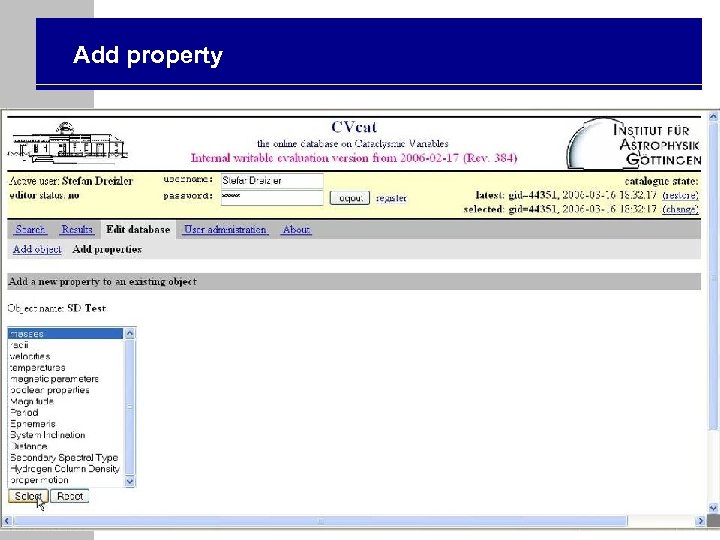Select Ephemeris in the property list
Viewport: 720px width, 540px height.
pos(66,424)
